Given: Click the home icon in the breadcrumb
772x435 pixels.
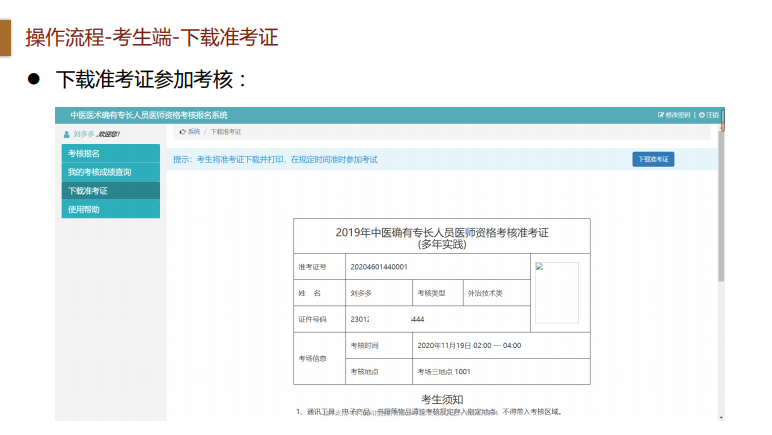Looking at the screenshot, I should point(182,132).
